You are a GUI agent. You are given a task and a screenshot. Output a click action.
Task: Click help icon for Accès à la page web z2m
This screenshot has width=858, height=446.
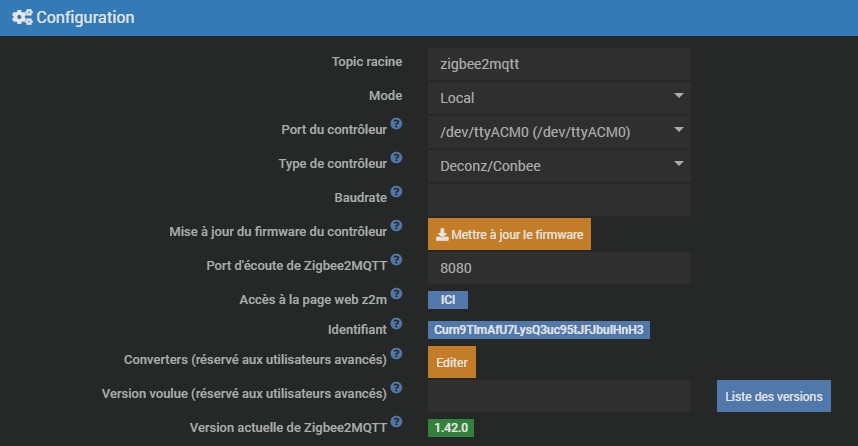click(x=396, y=293)
